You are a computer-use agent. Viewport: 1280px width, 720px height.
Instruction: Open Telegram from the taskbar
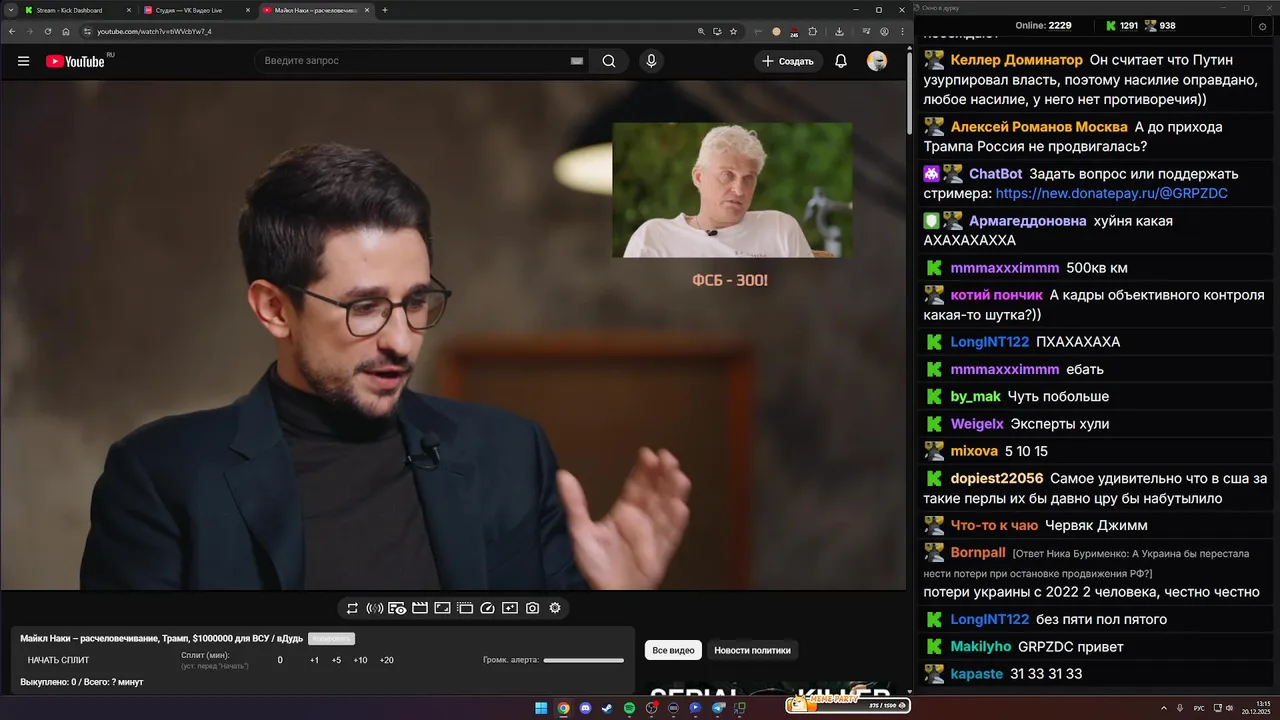click(x=718, y=708)
